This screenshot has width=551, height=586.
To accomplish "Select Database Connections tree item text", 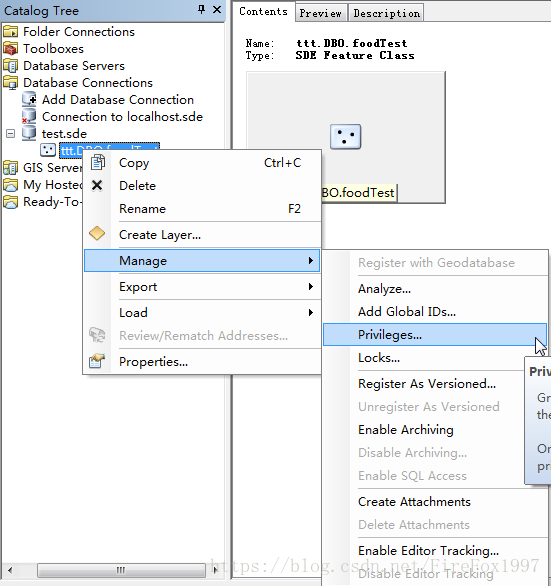I will (88, 83).
